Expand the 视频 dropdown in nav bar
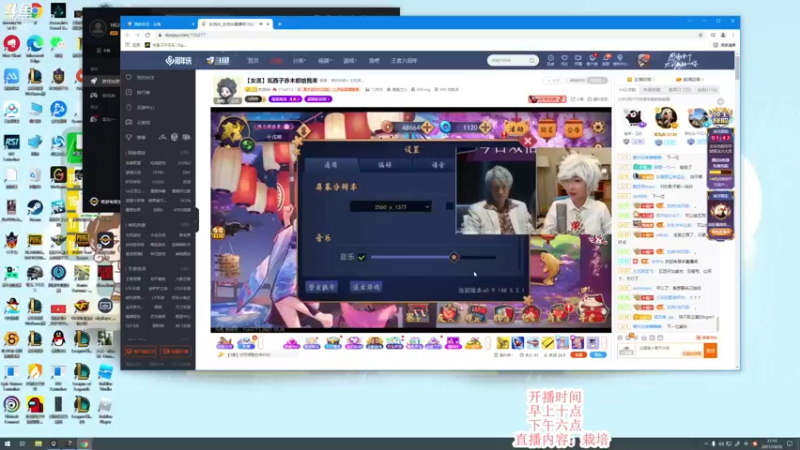This screenshot has width=800, height=450. [x=324, y=60]
